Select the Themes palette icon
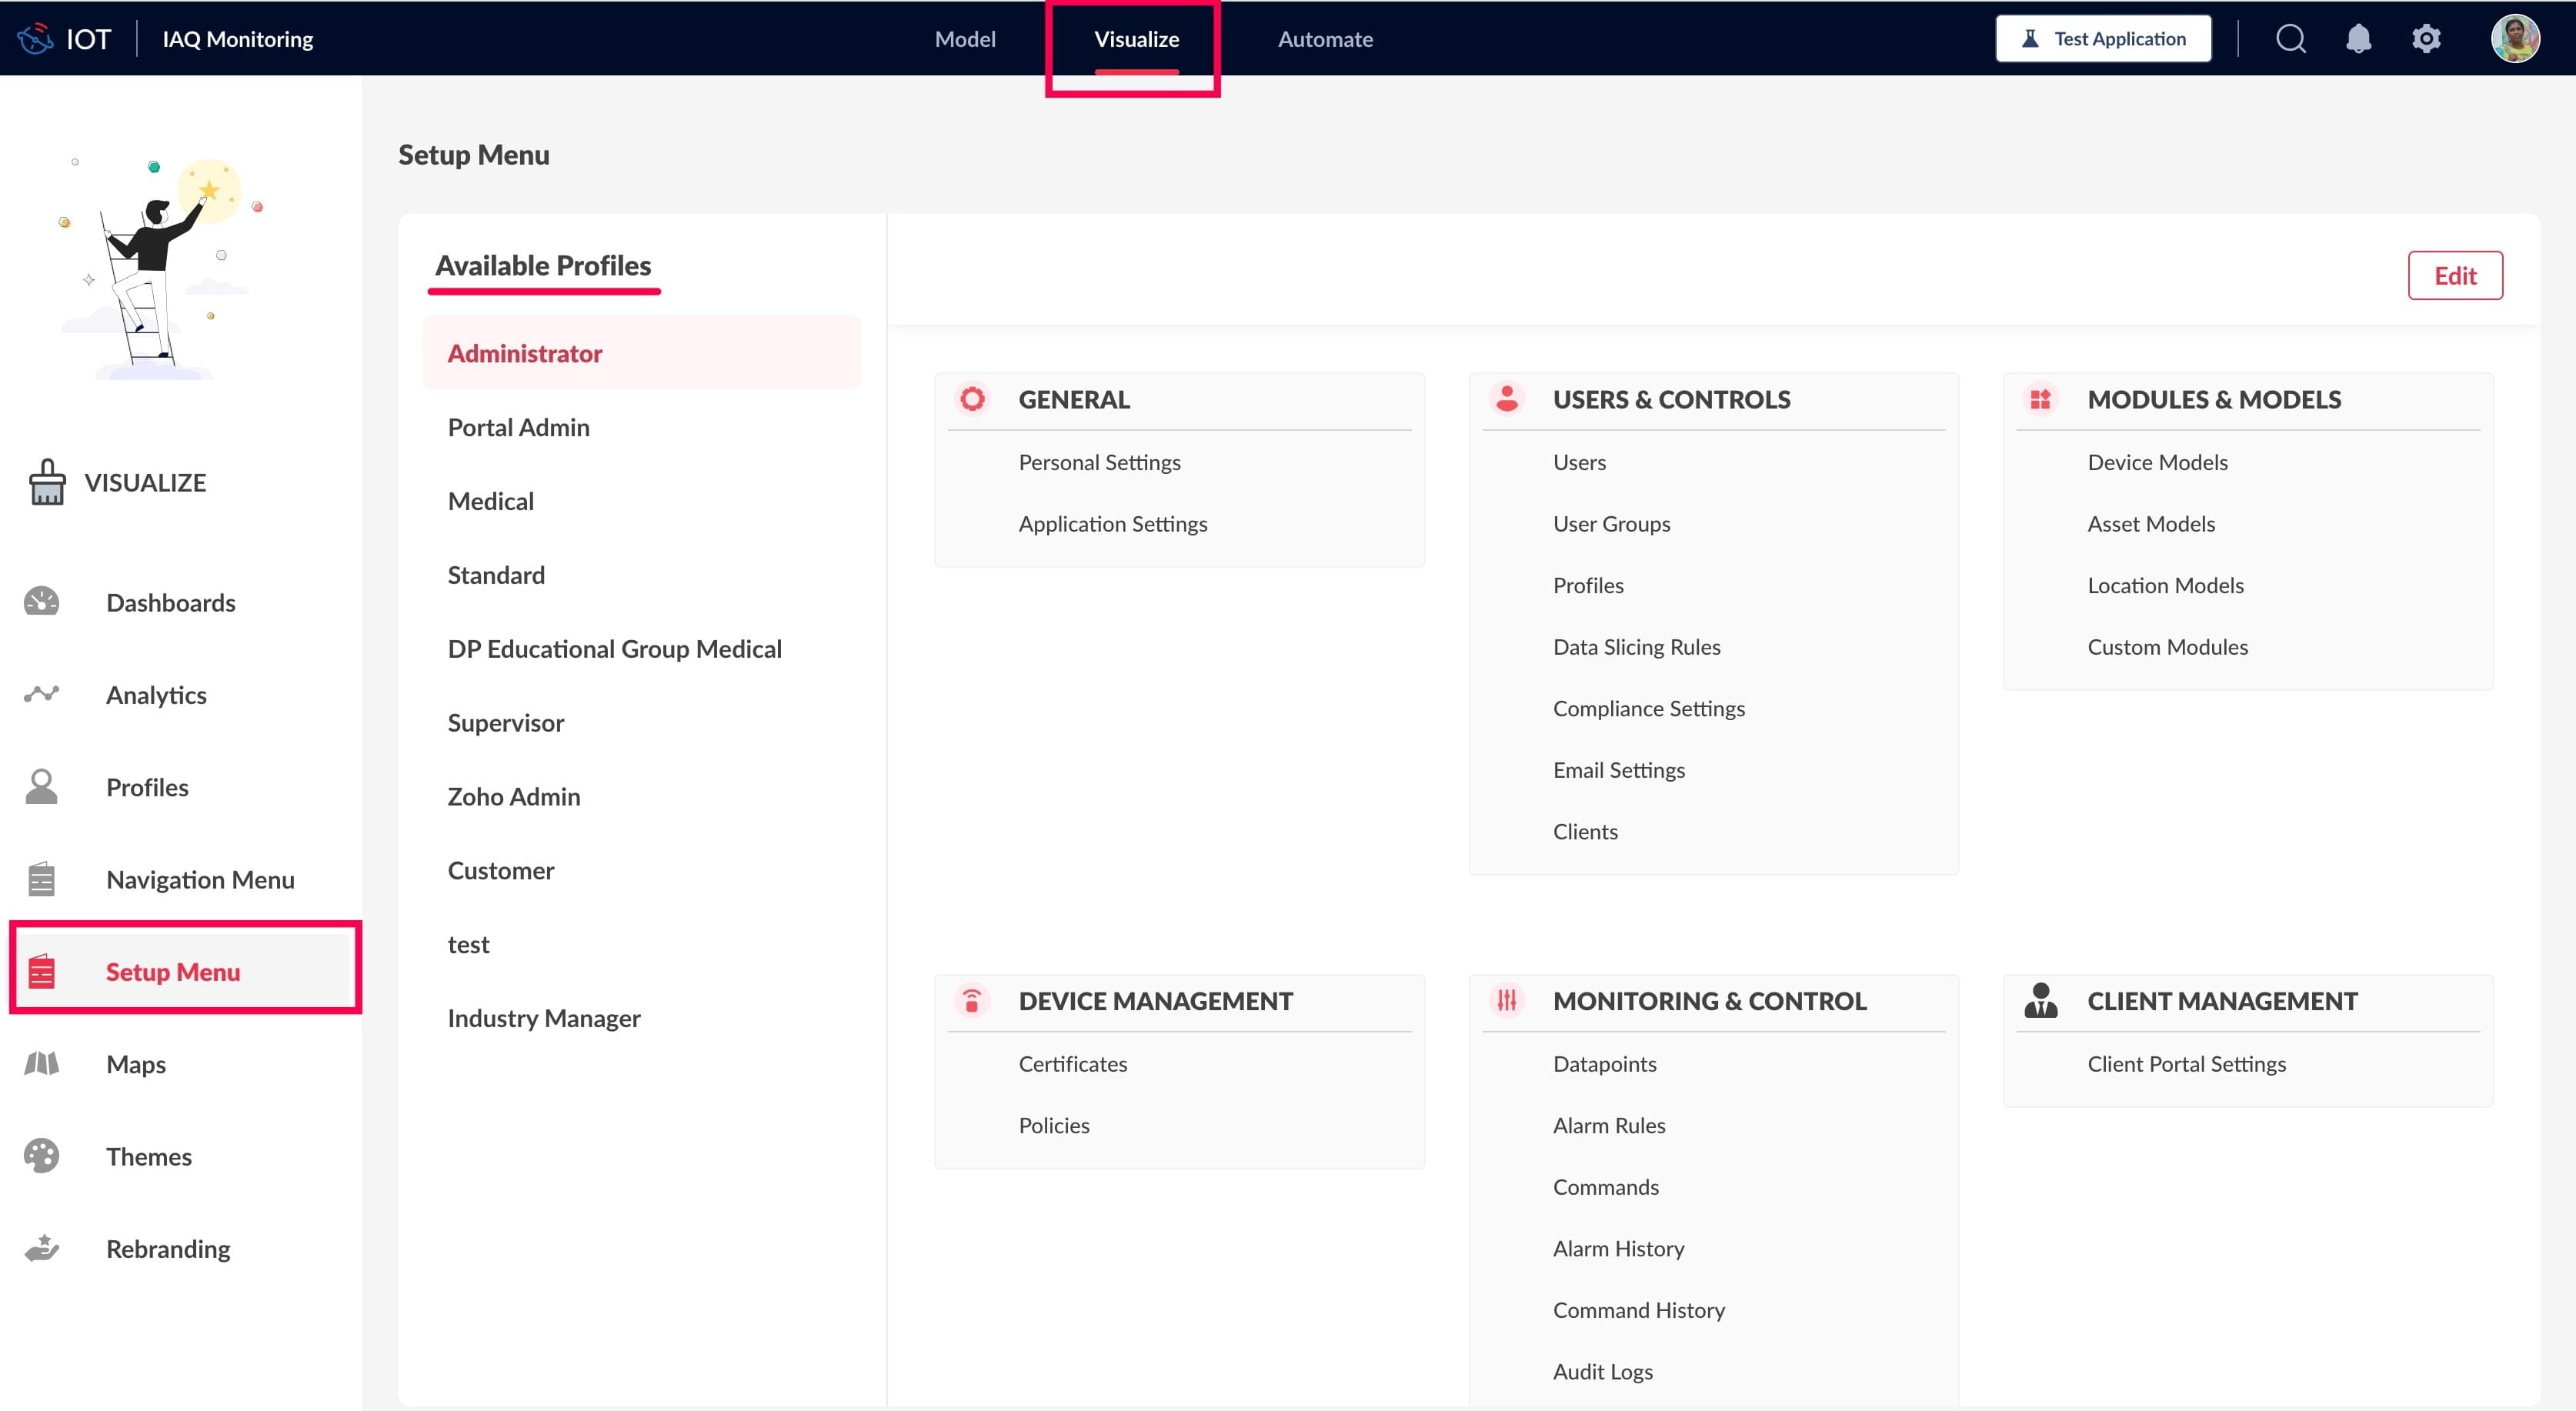Viewport: 2576px width, 1411px height. [x=41, y=1156]
